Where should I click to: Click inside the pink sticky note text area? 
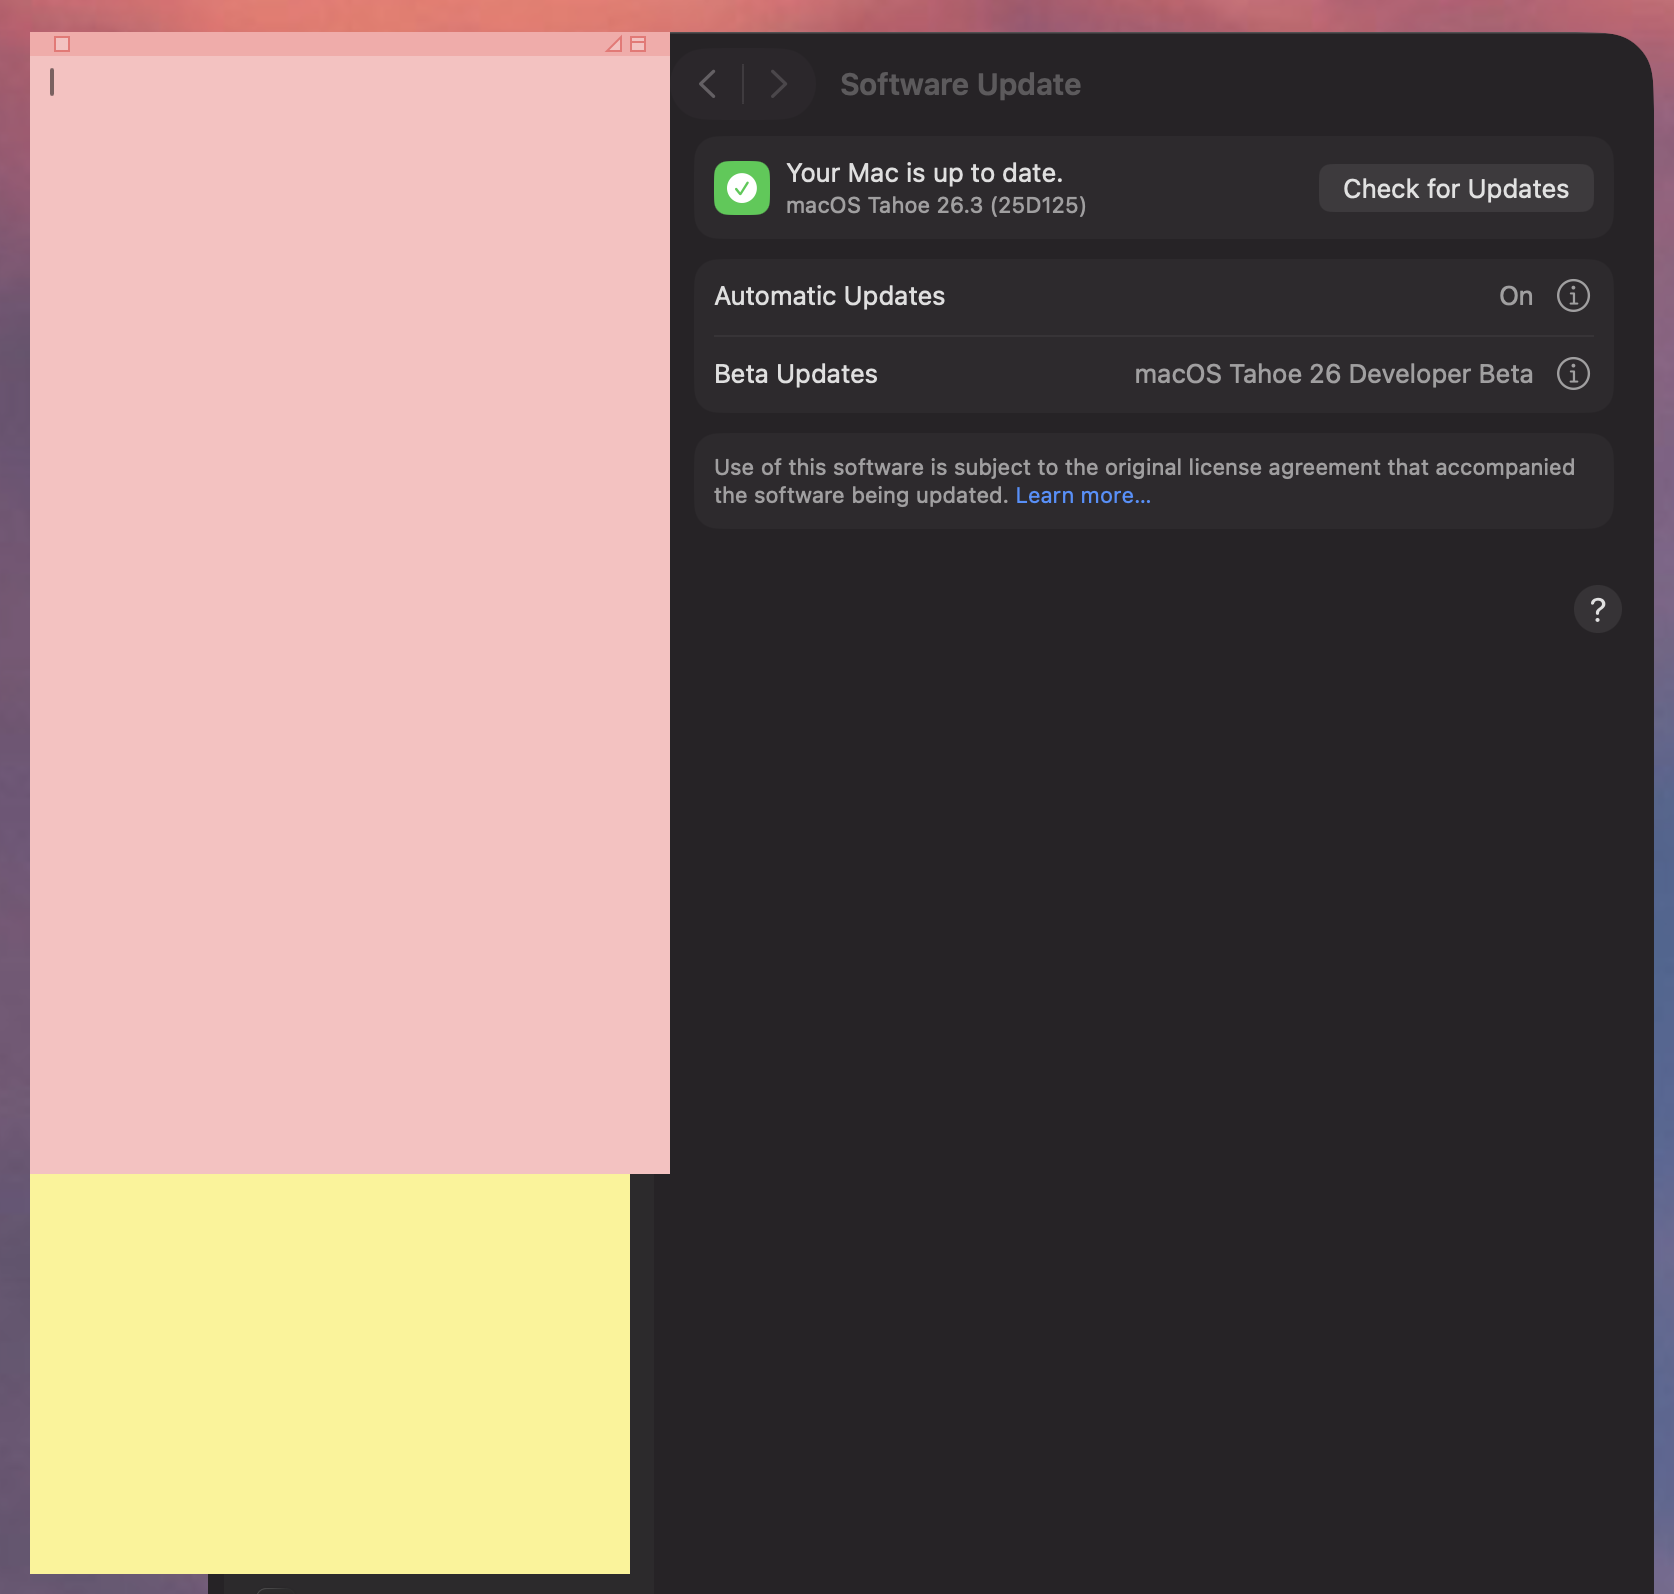[x=350, y=614]
